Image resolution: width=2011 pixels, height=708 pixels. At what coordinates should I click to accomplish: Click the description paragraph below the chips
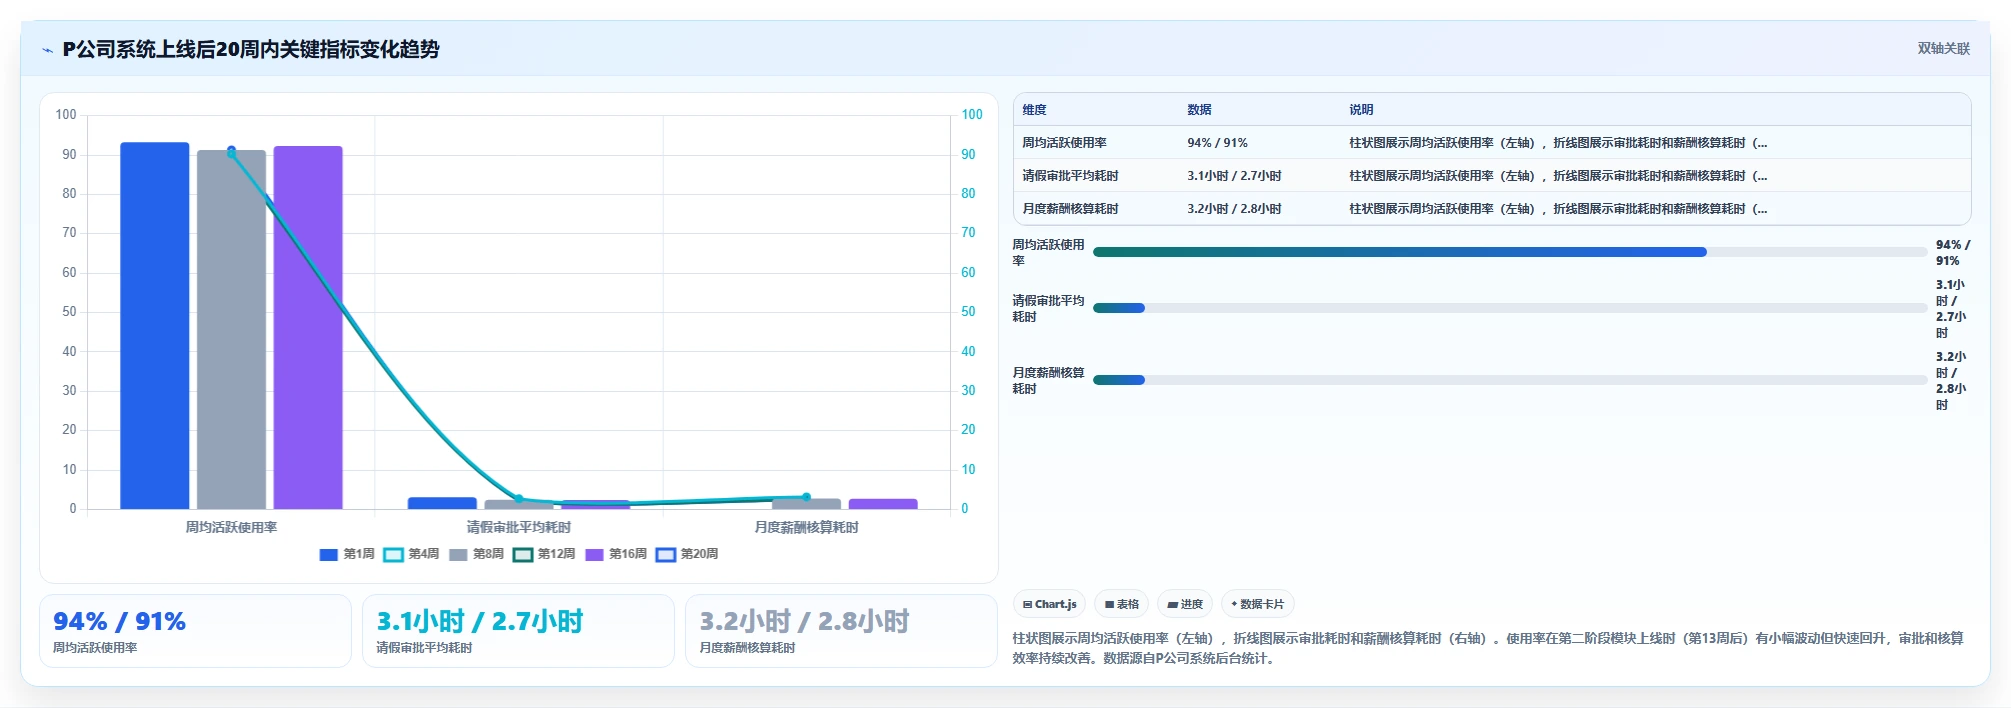coord(1488,648)
